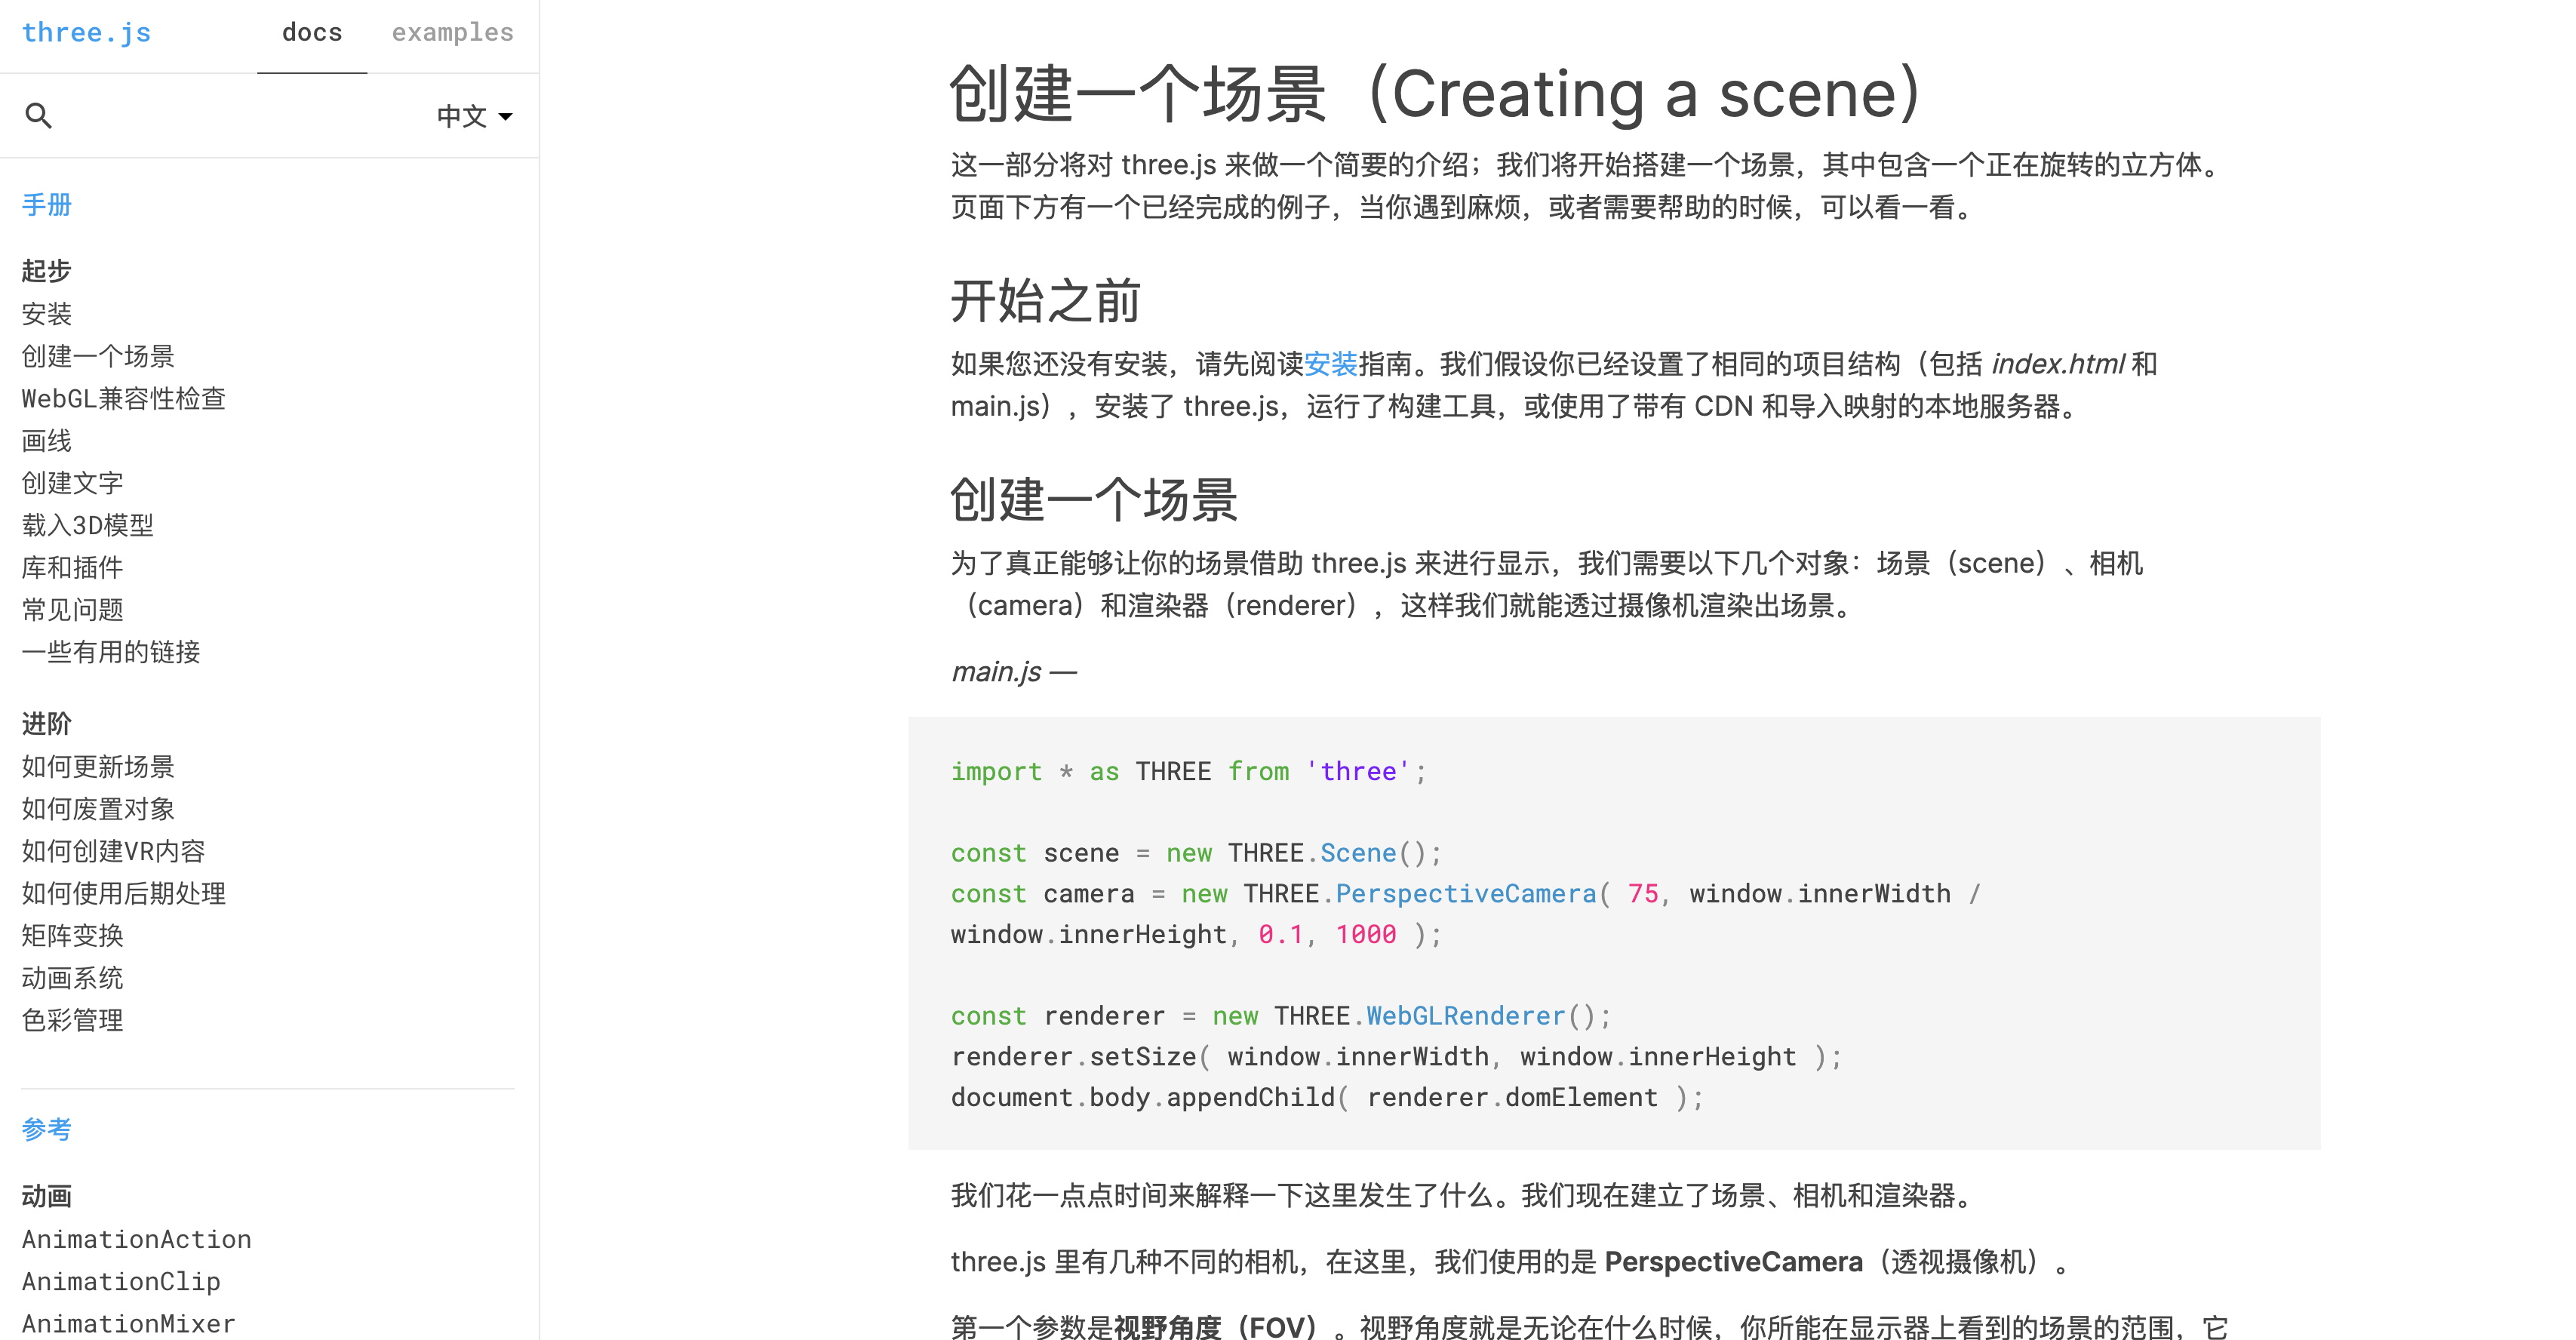
Task: Click the 参考 section heading
Action: click(47, 1129)
